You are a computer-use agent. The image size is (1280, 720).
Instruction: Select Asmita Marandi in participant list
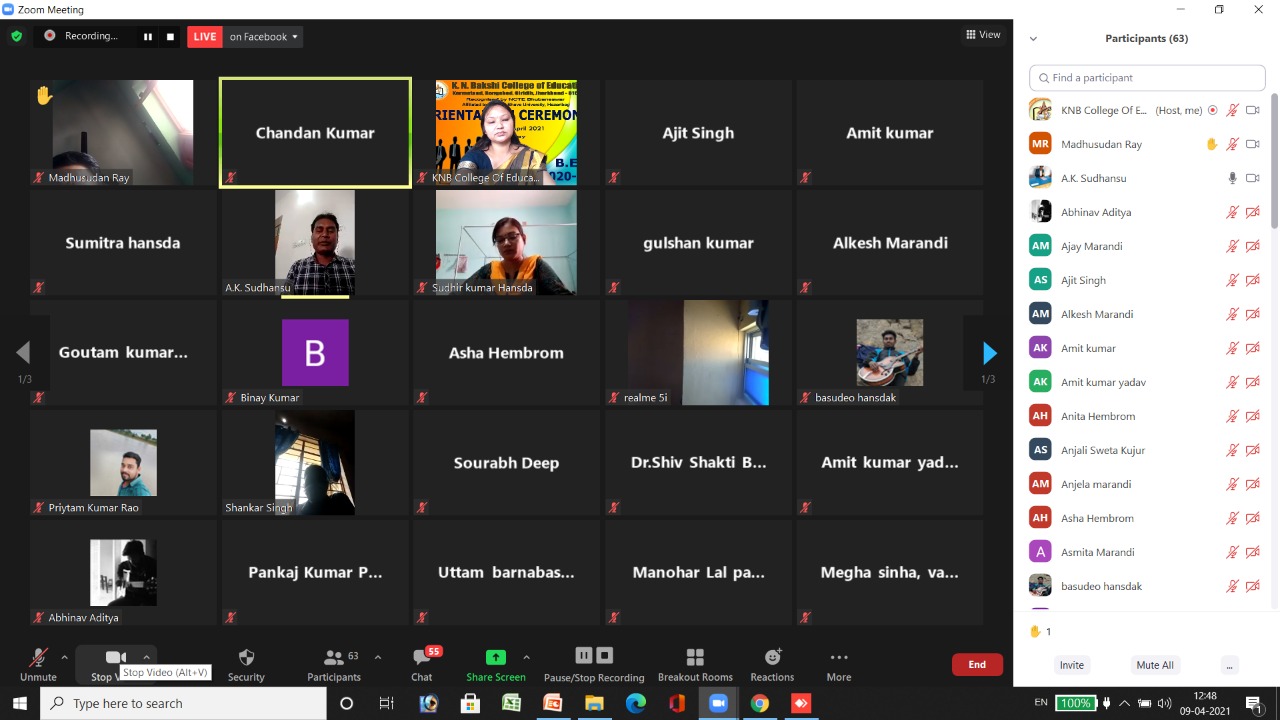click(1145, 552)
